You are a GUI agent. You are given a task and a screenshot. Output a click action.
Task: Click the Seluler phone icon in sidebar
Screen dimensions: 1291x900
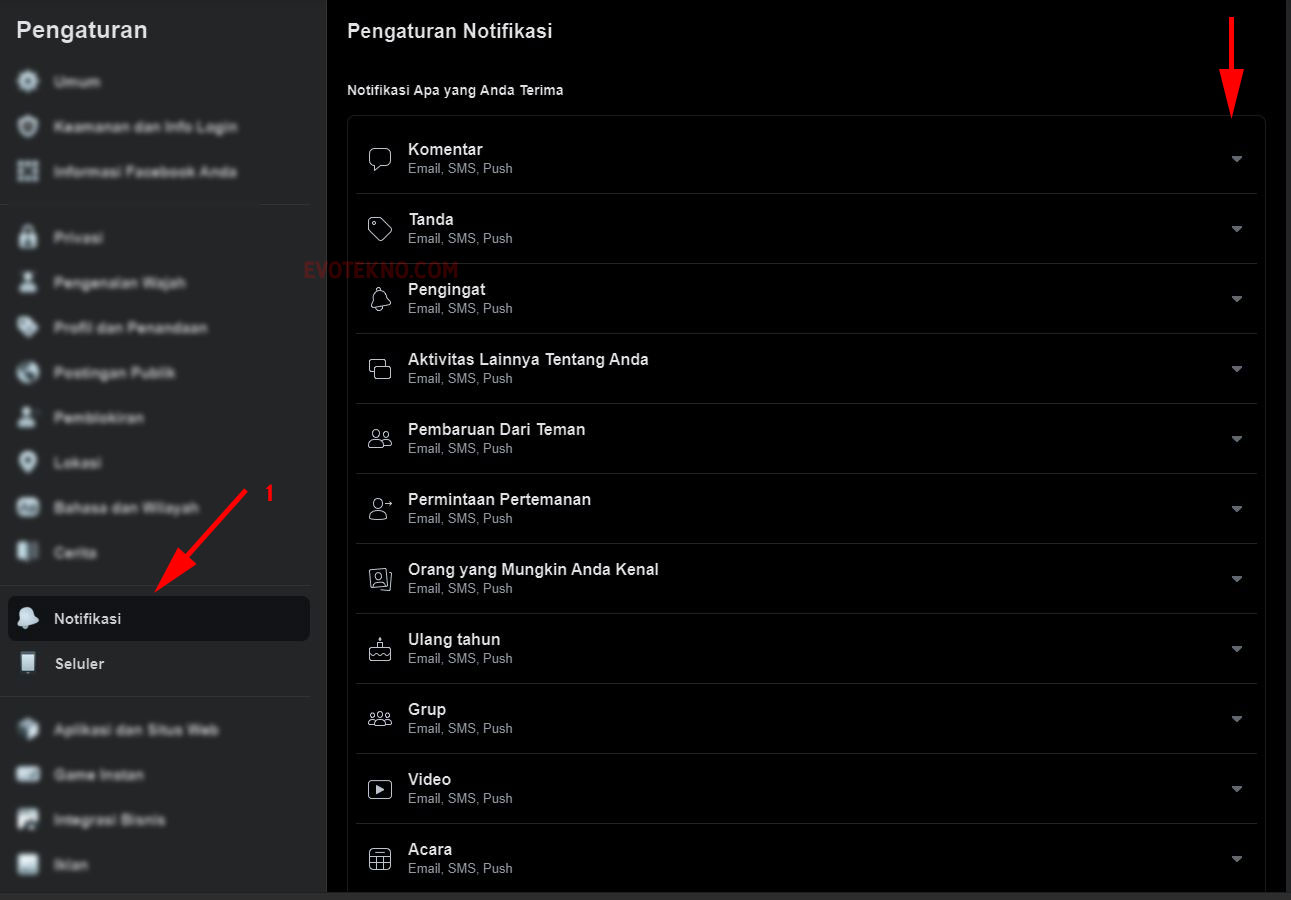coord(28,664)
